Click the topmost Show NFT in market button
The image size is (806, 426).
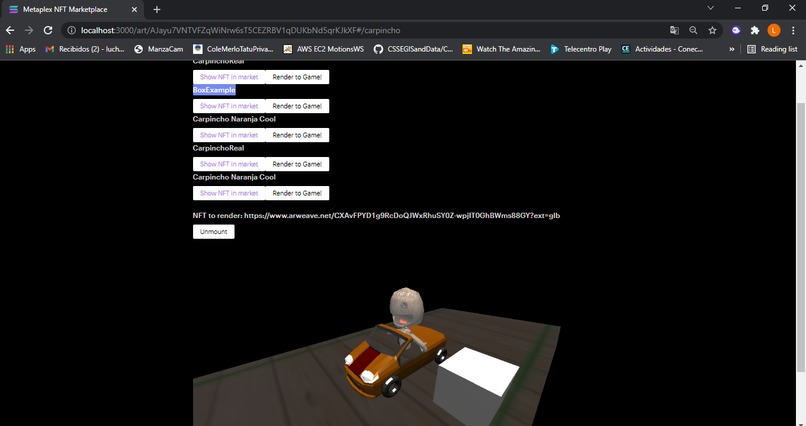click(229, 77)
